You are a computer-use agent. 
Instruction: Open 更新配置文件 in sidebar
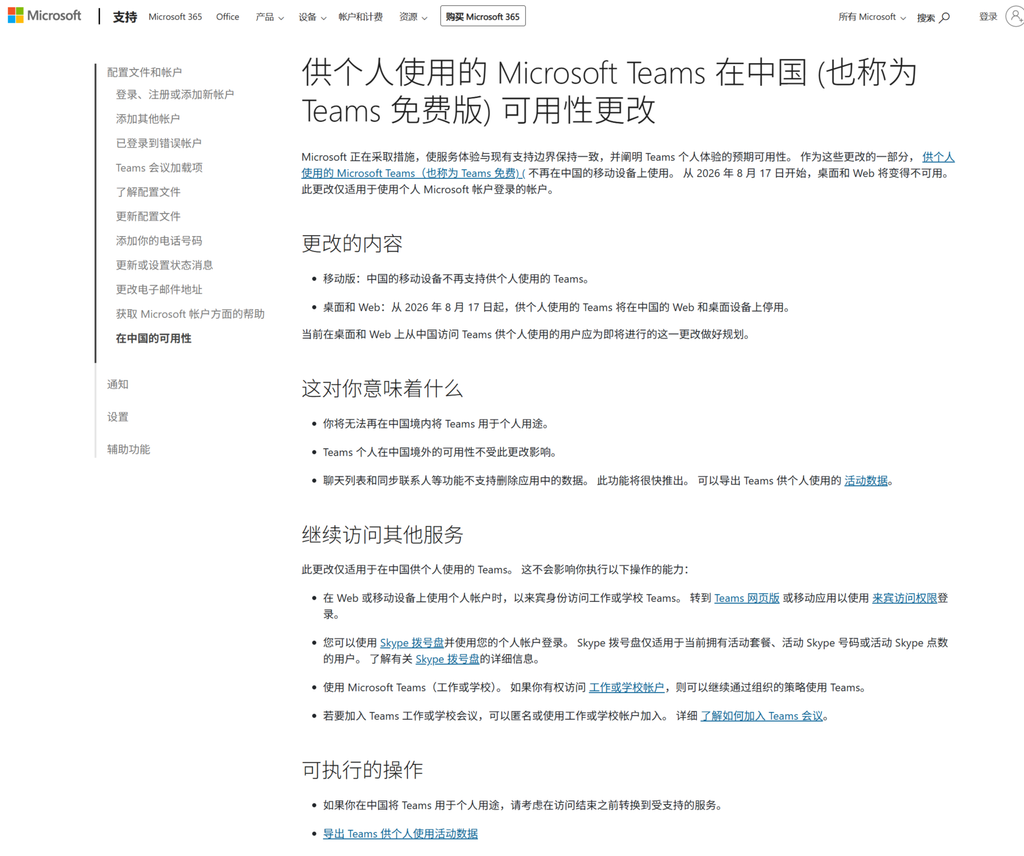tap(148, 216)
